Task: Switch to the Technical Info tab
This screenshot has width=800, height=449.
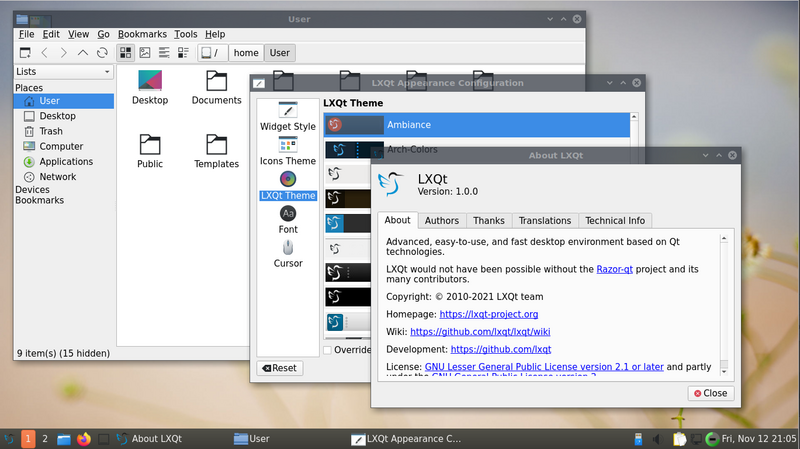Action: tap(615, 220)
